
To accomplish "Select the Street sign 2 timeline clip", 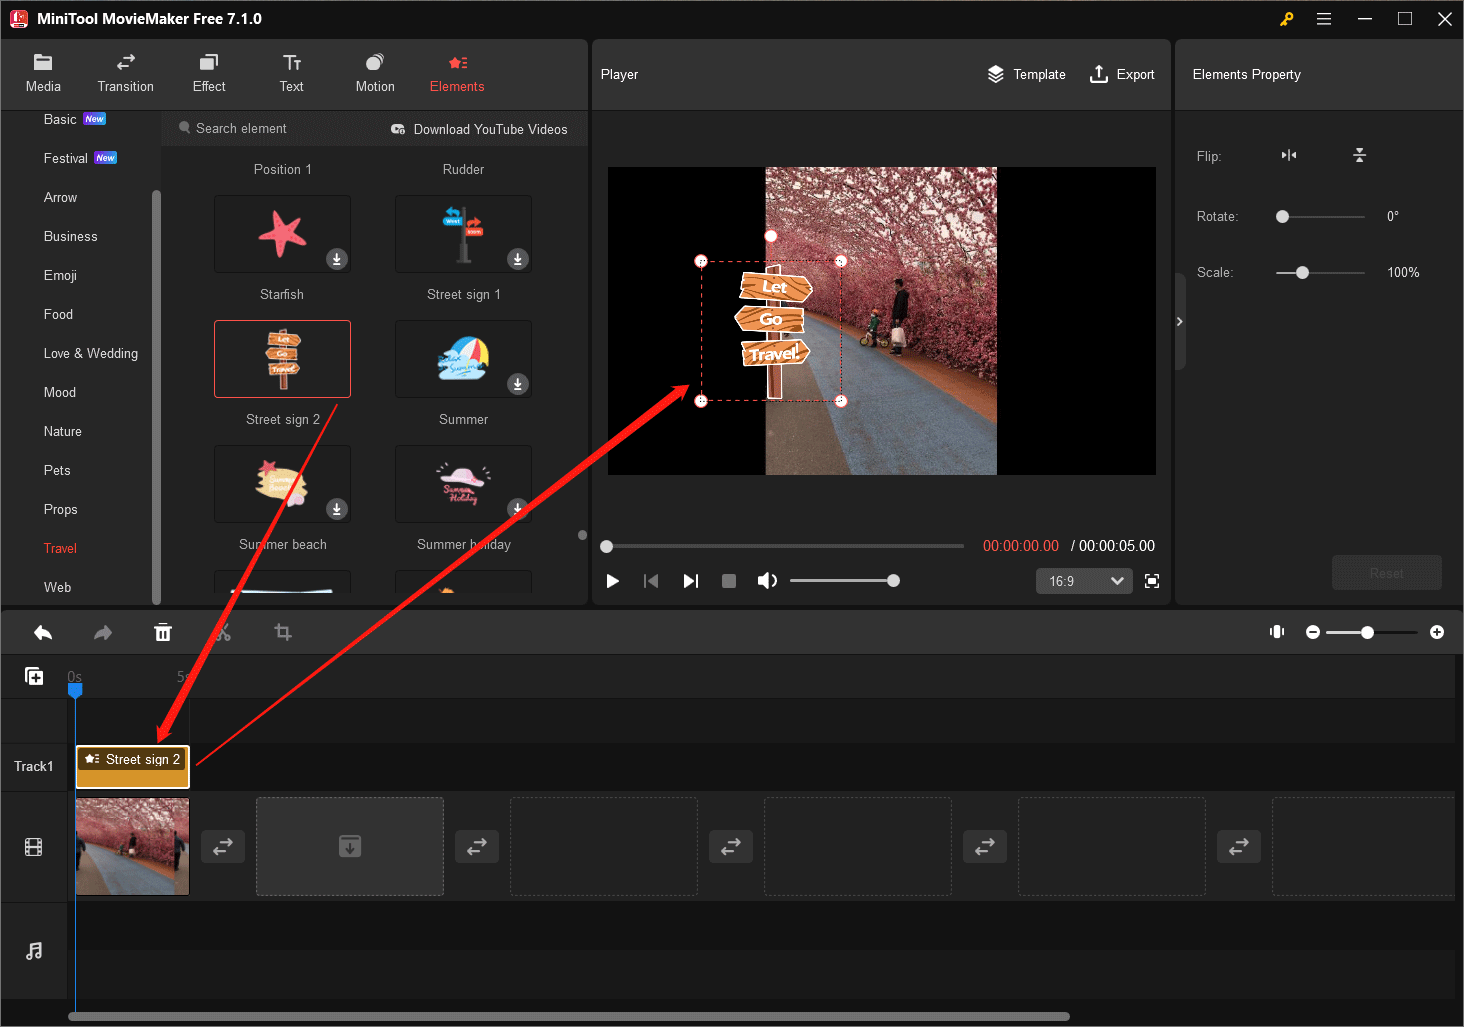I will 133,767.
